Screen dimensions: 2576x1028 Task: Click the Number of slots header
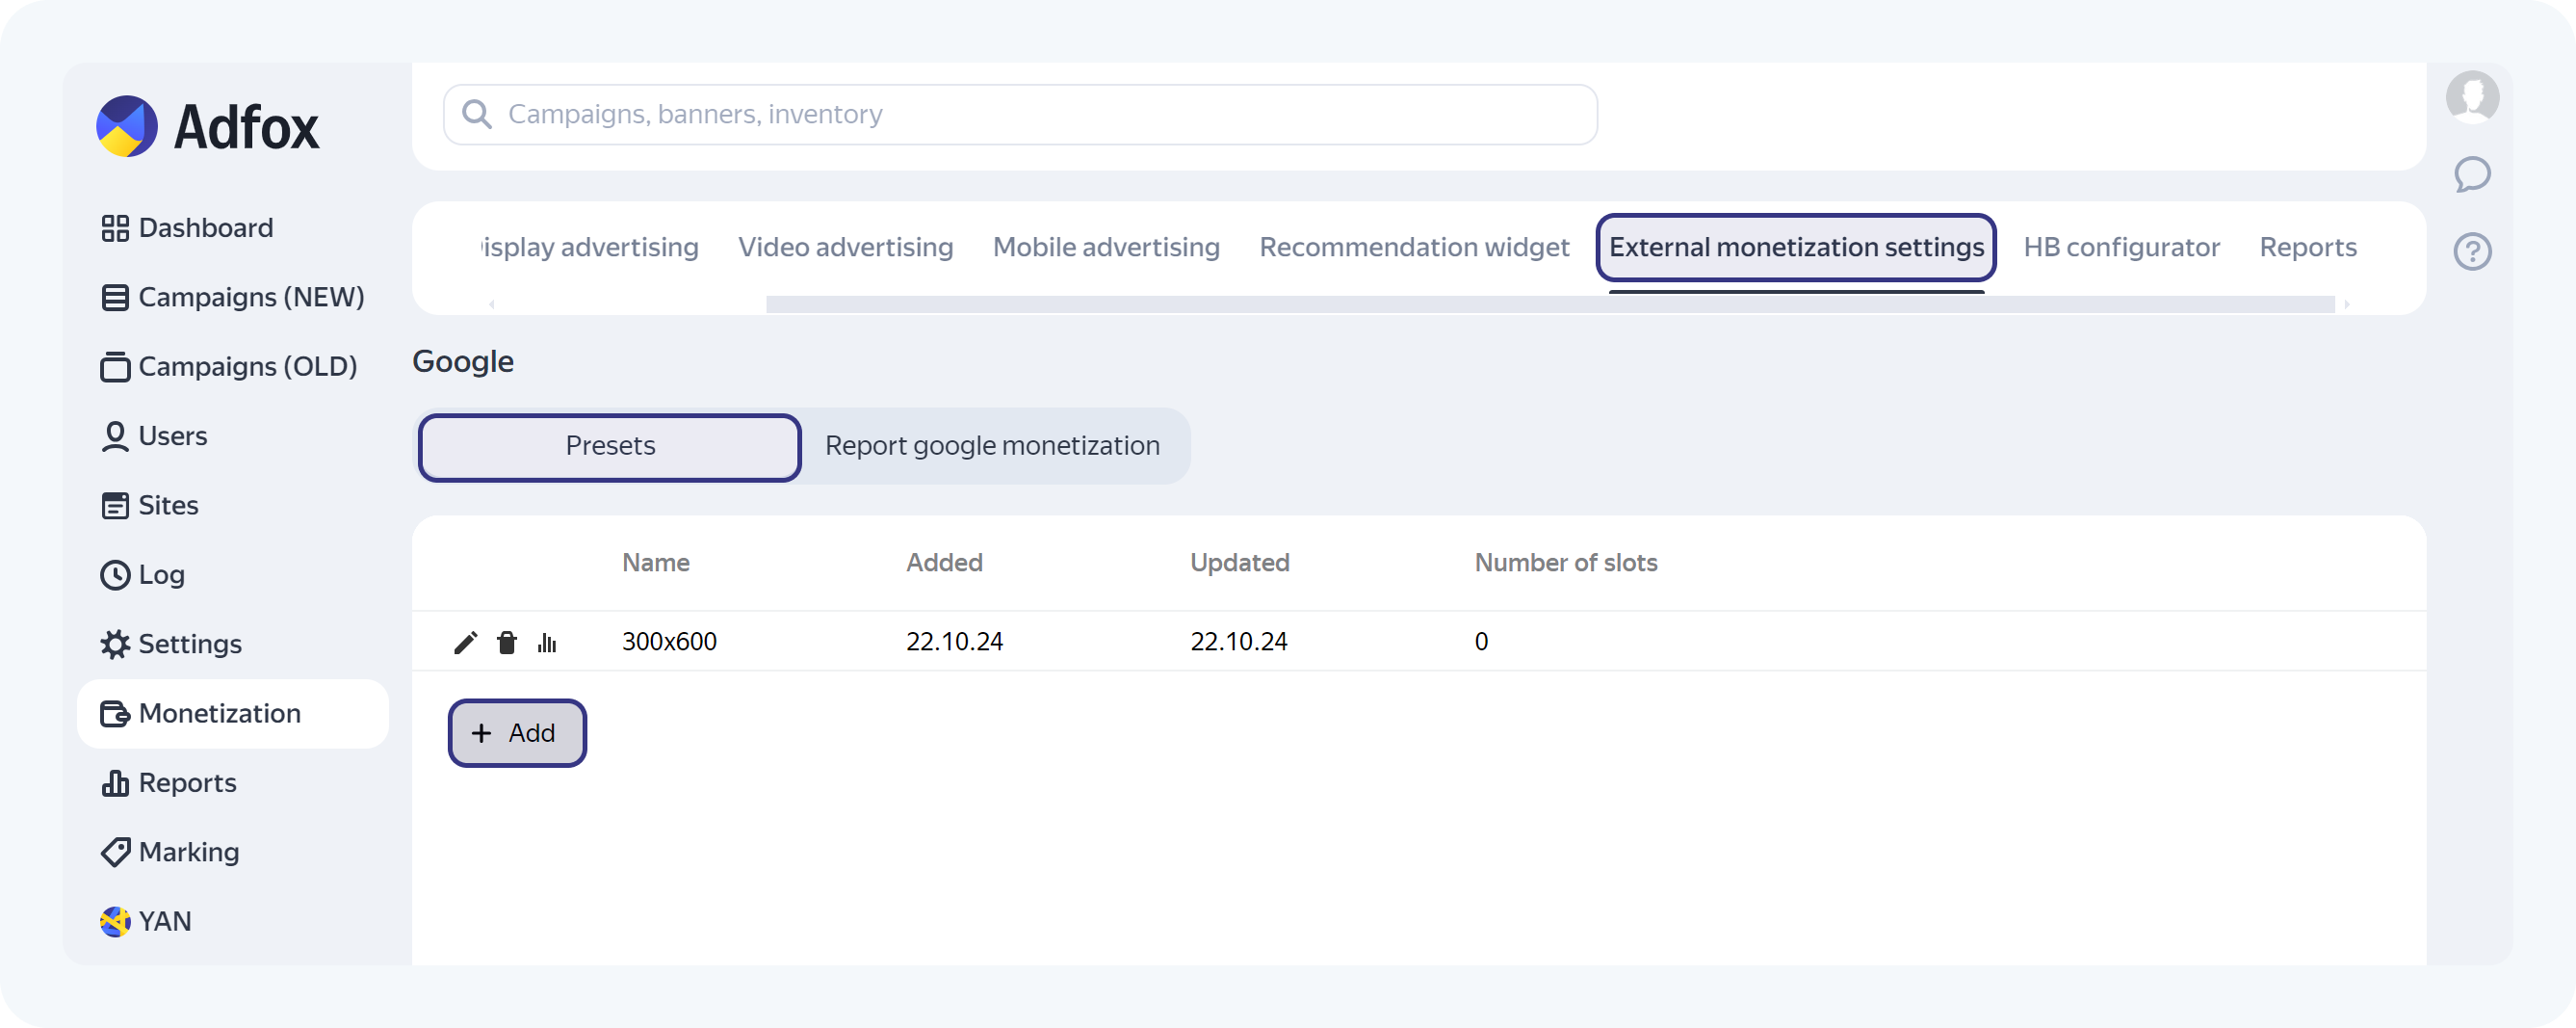1566,563
